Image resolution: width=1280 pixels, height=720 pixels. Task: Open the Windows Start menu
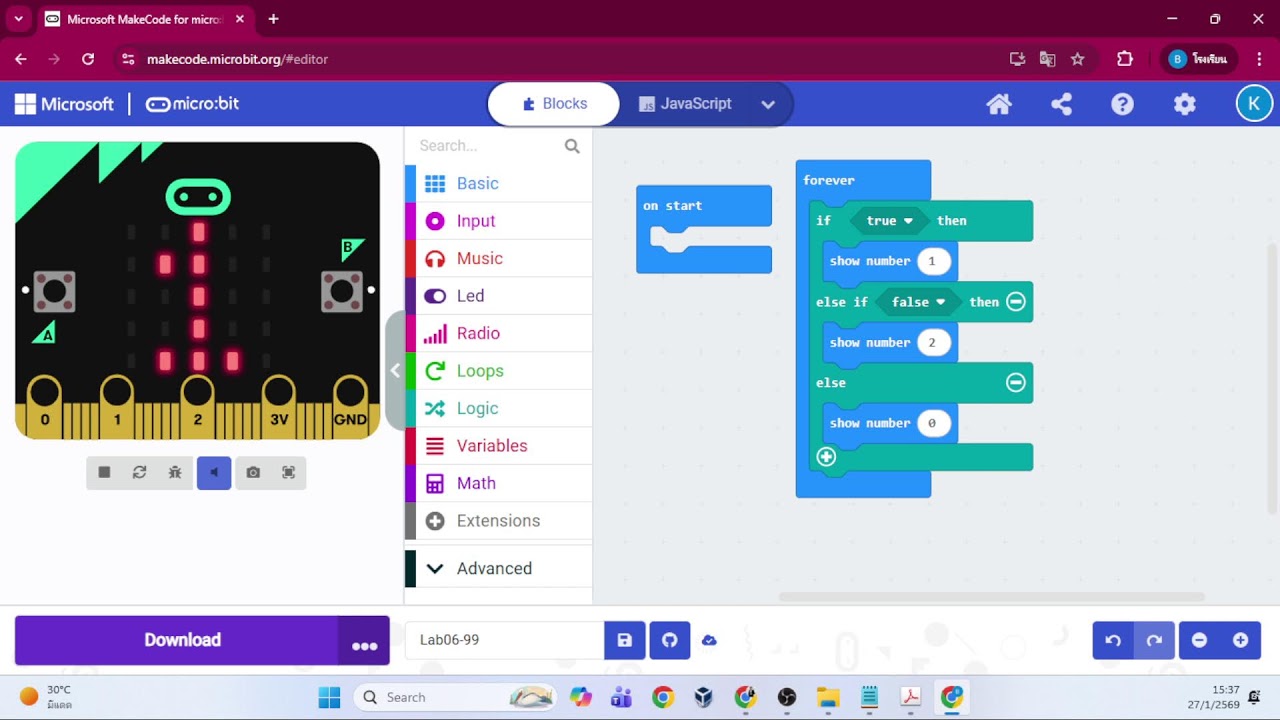329,697
